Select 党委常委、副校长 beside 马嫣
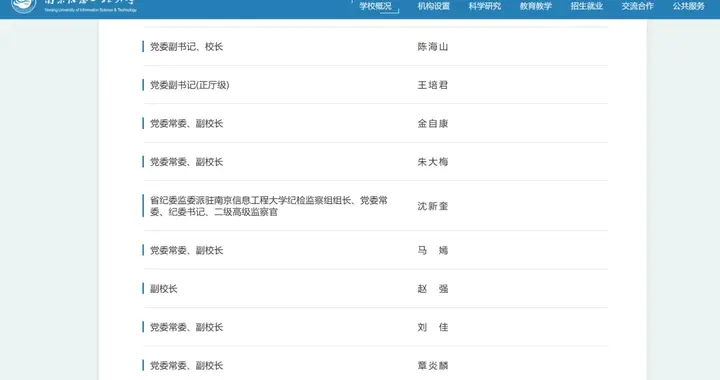This screenshot has height=380, width=720. click(186, 251)
